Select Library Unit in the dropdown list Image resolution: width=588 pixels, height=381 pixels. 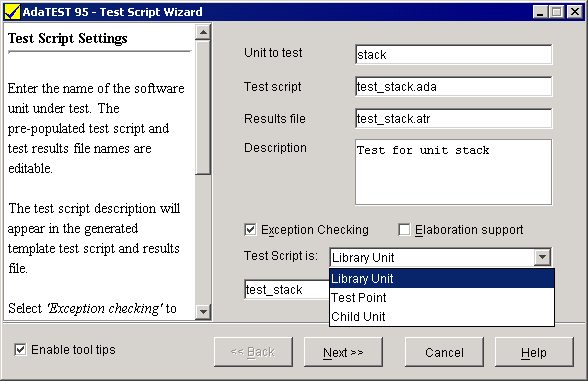(442, 279)
